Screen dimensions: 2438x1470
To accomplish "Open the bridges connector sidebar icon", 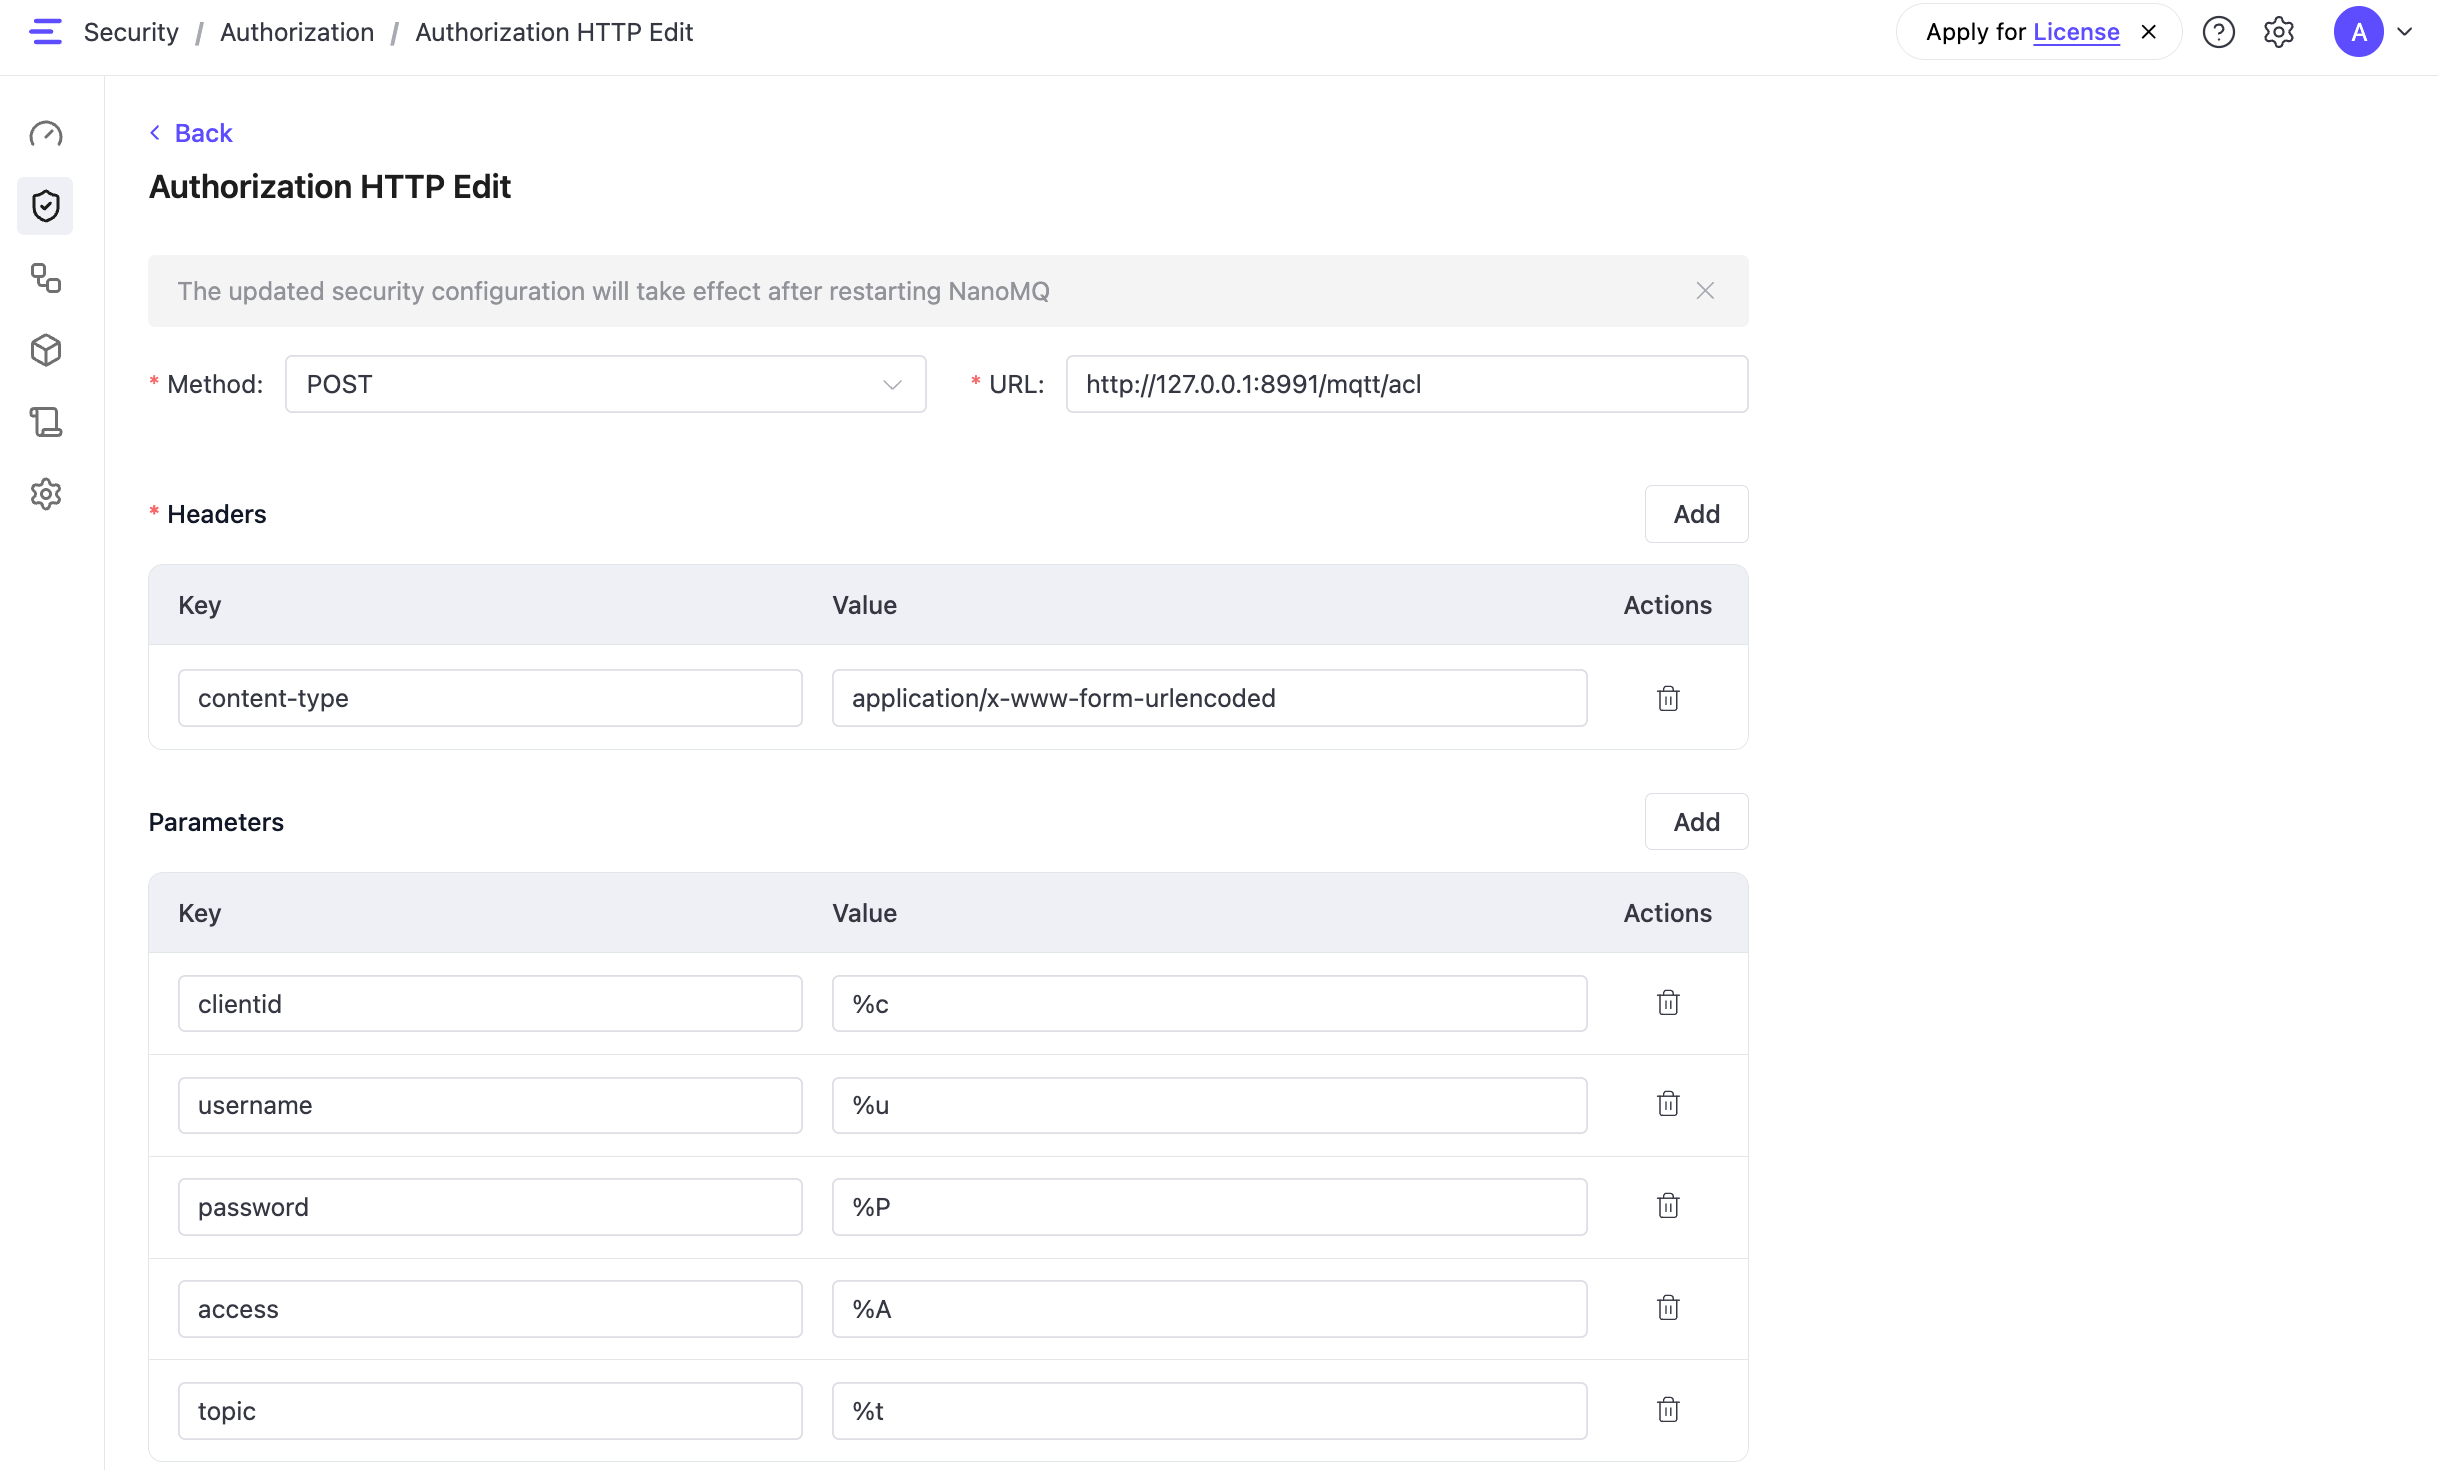I will 46,278.
